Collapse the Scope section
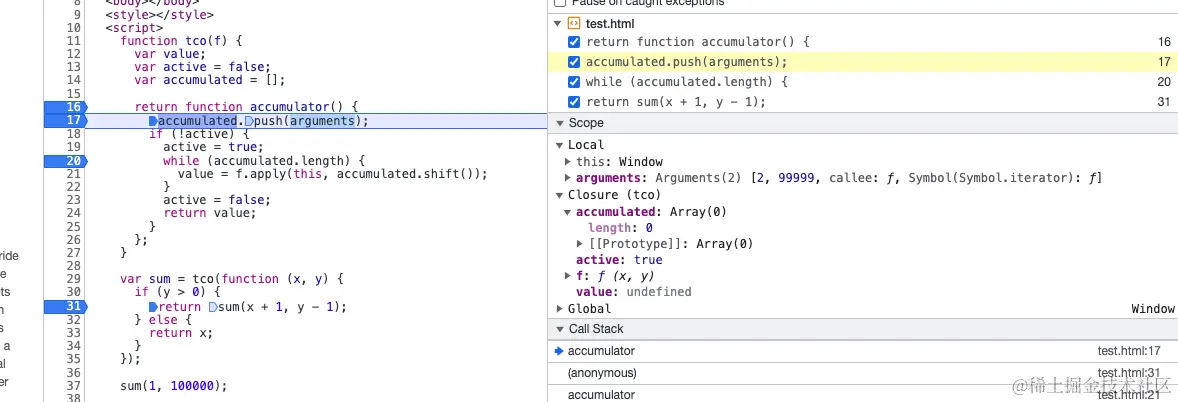The image size is (1178, 402). point(559,123)
